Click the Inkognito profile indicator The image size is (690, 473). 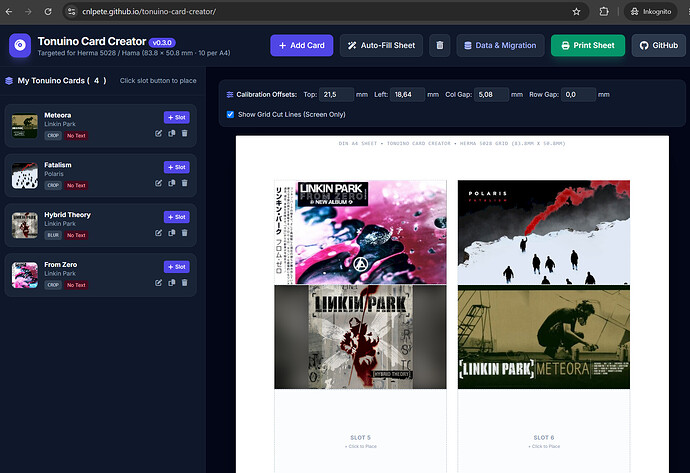point(650,12)
